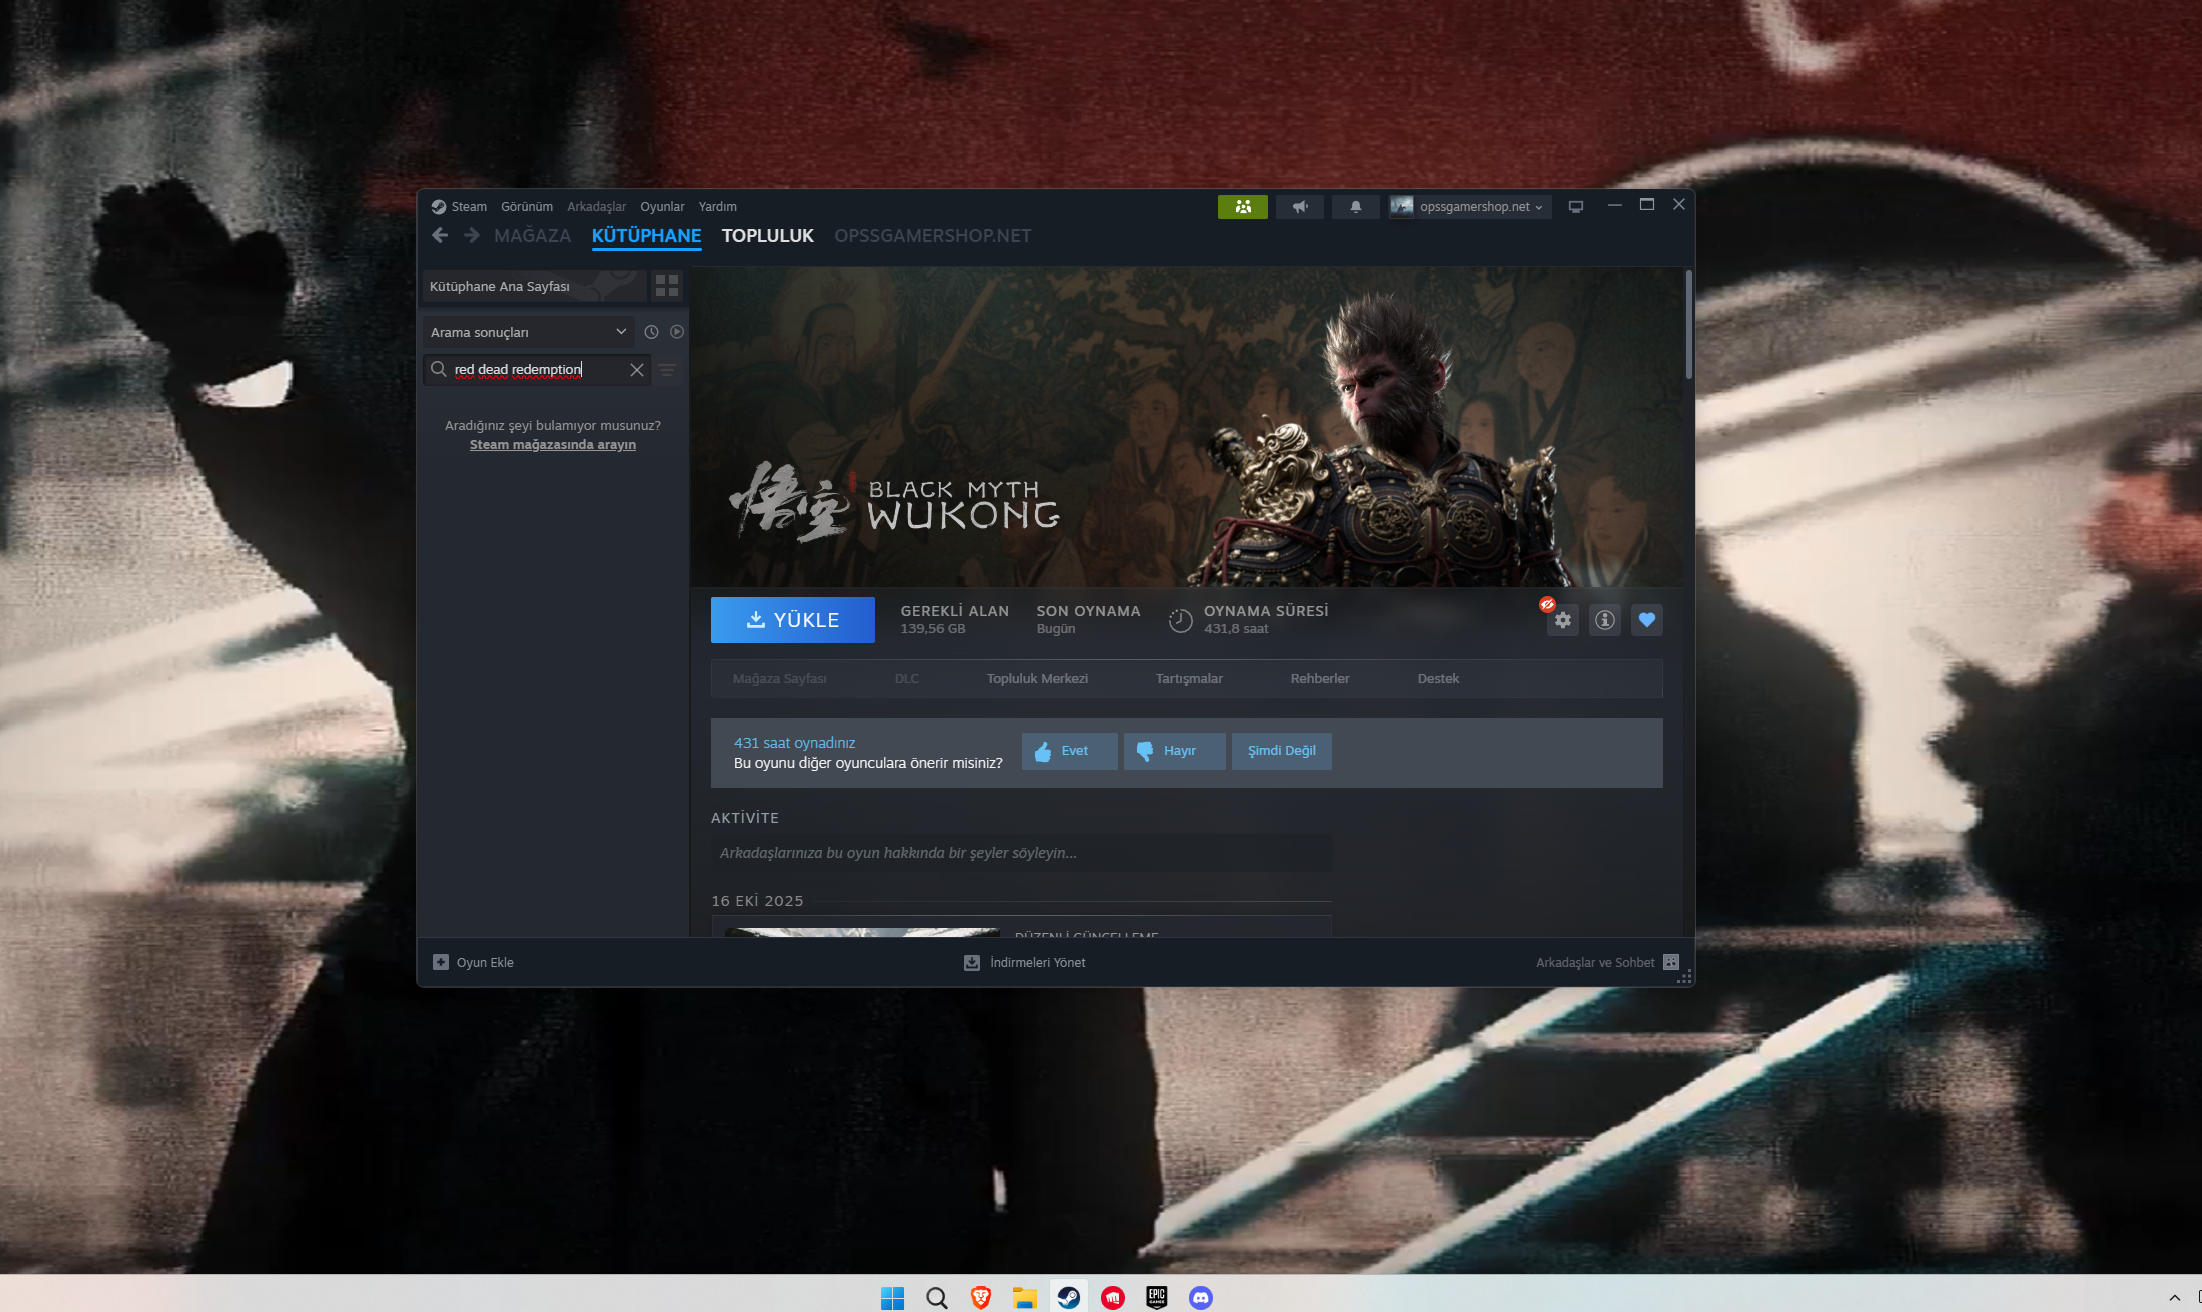Show game information icon
The image size is (2202, 1312).
coord(1605,620)
